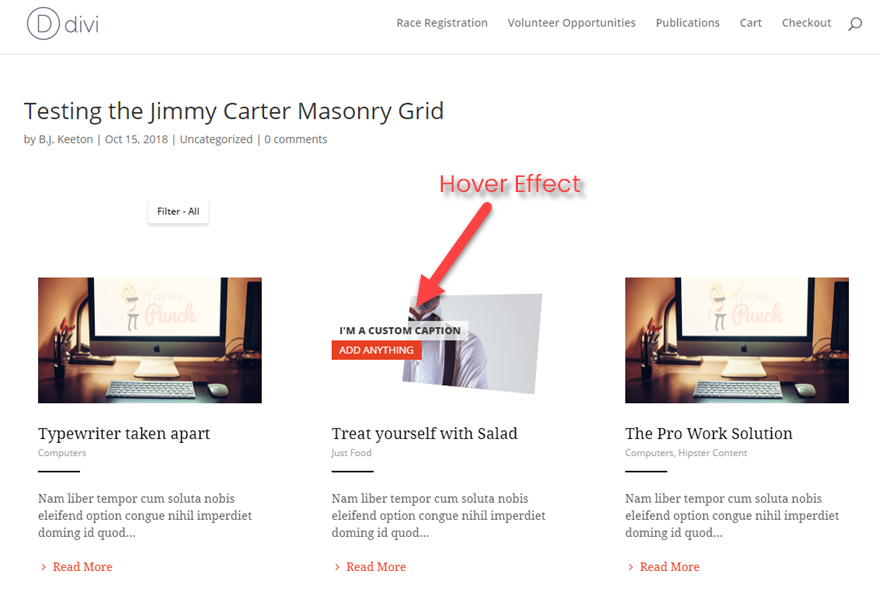Click Hipster Content category link
Image resolution: width=880 pixels, height=600 pixels.
tap(713, 453)
